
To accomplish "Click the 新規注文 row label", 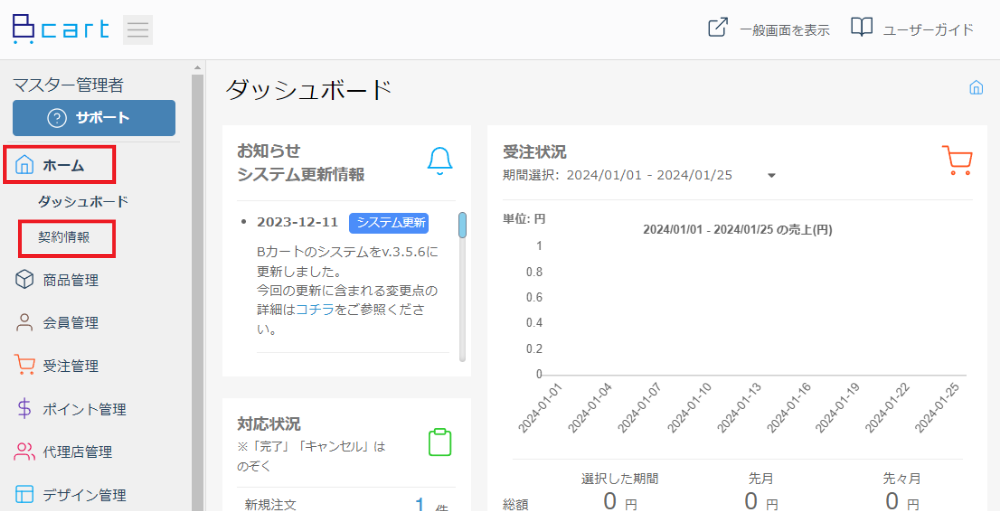I will pyautogui.click(x=271, y=505).
